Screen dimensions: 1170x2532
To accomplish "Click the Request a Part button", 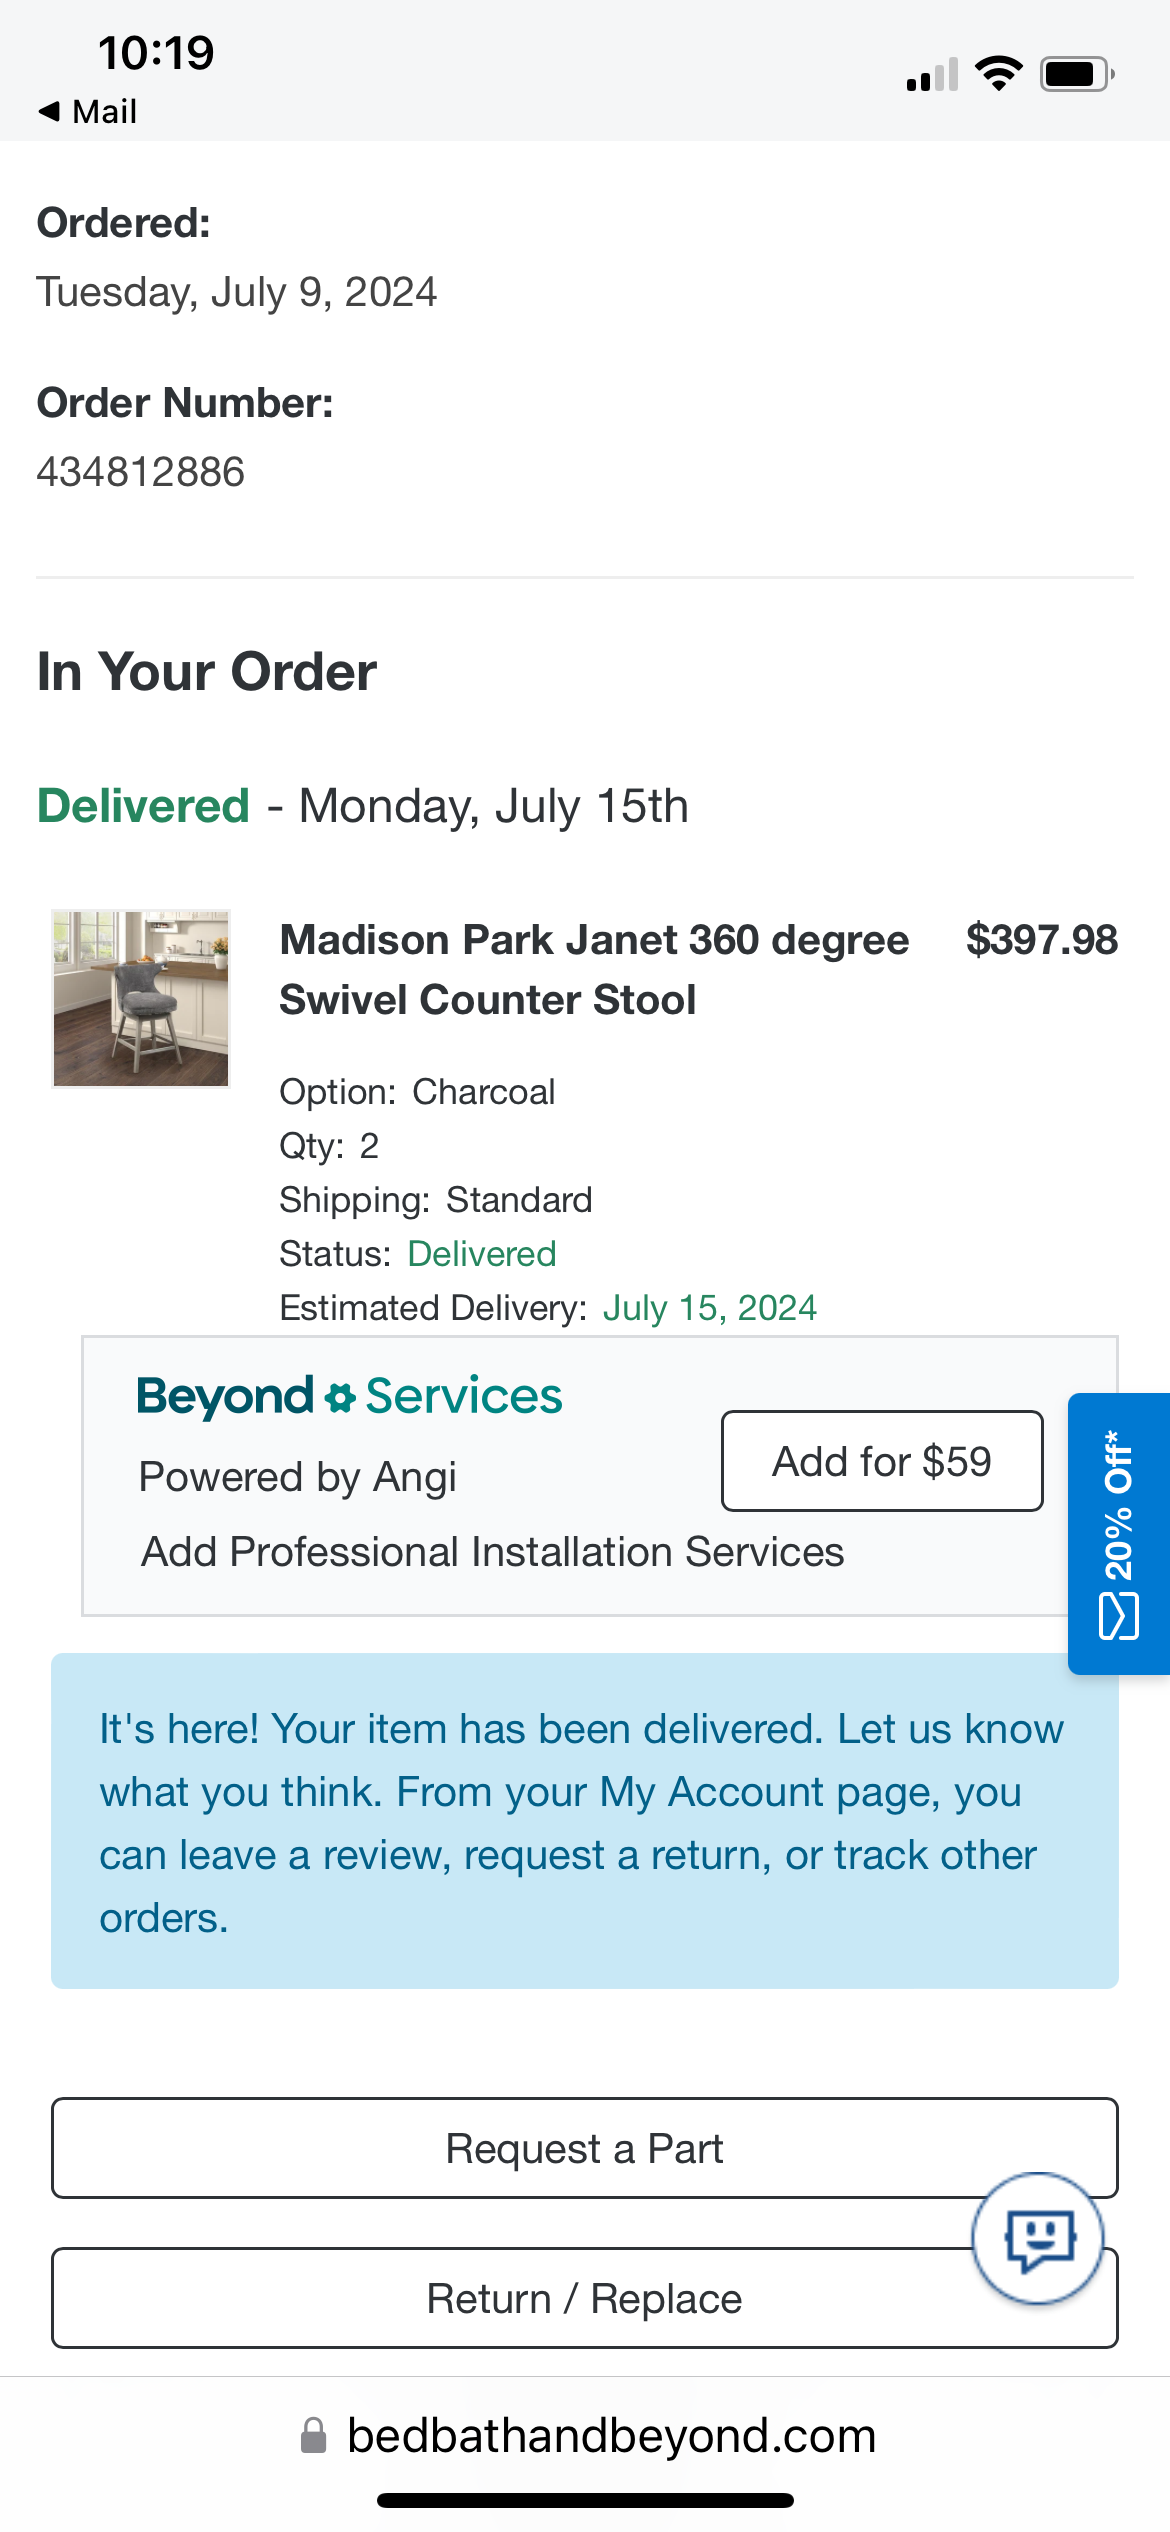I will (x=585, y=2148).
